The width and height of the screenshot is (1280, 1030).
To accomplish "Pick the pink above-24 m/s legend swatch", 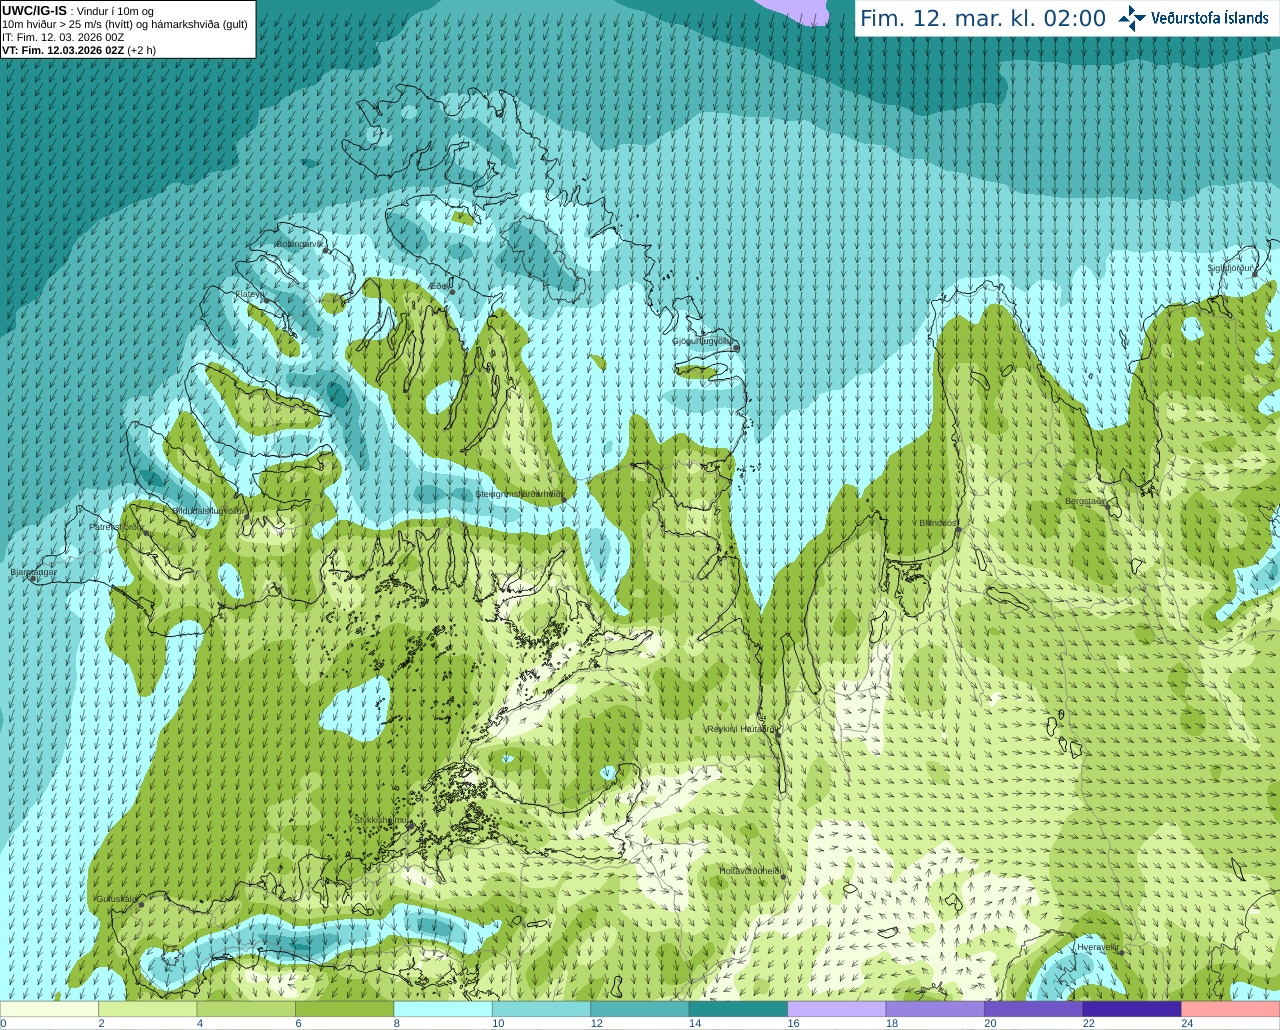I will (x=1230, y=1009).
